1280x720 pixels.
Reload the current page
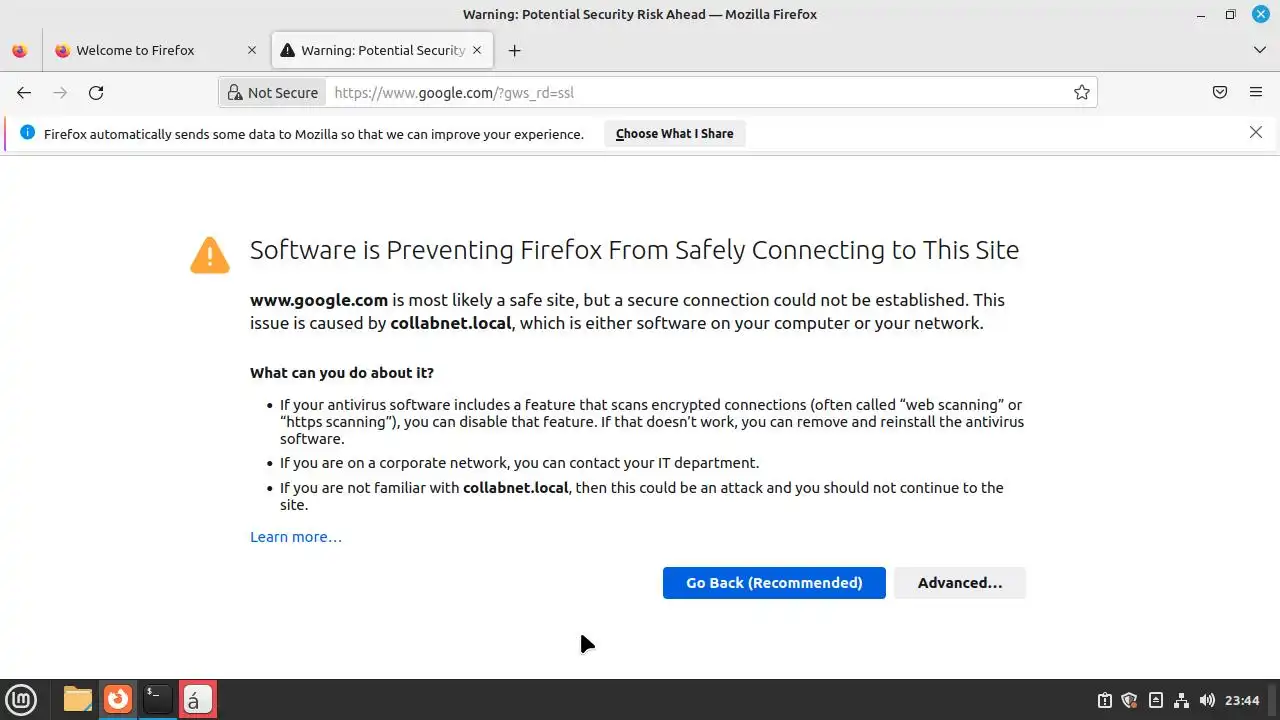coord(96,93)
